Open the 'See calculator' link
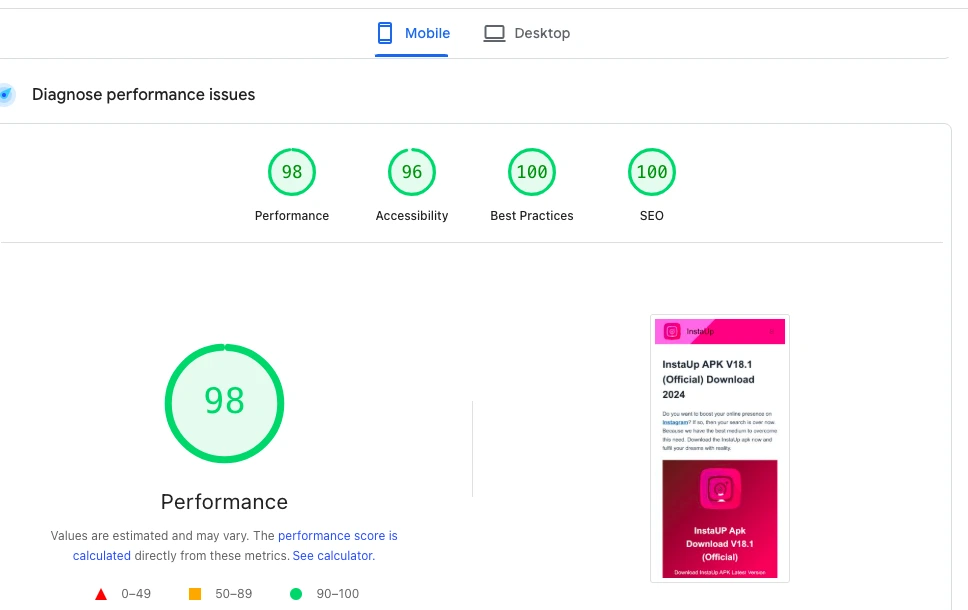 point(332,555)
